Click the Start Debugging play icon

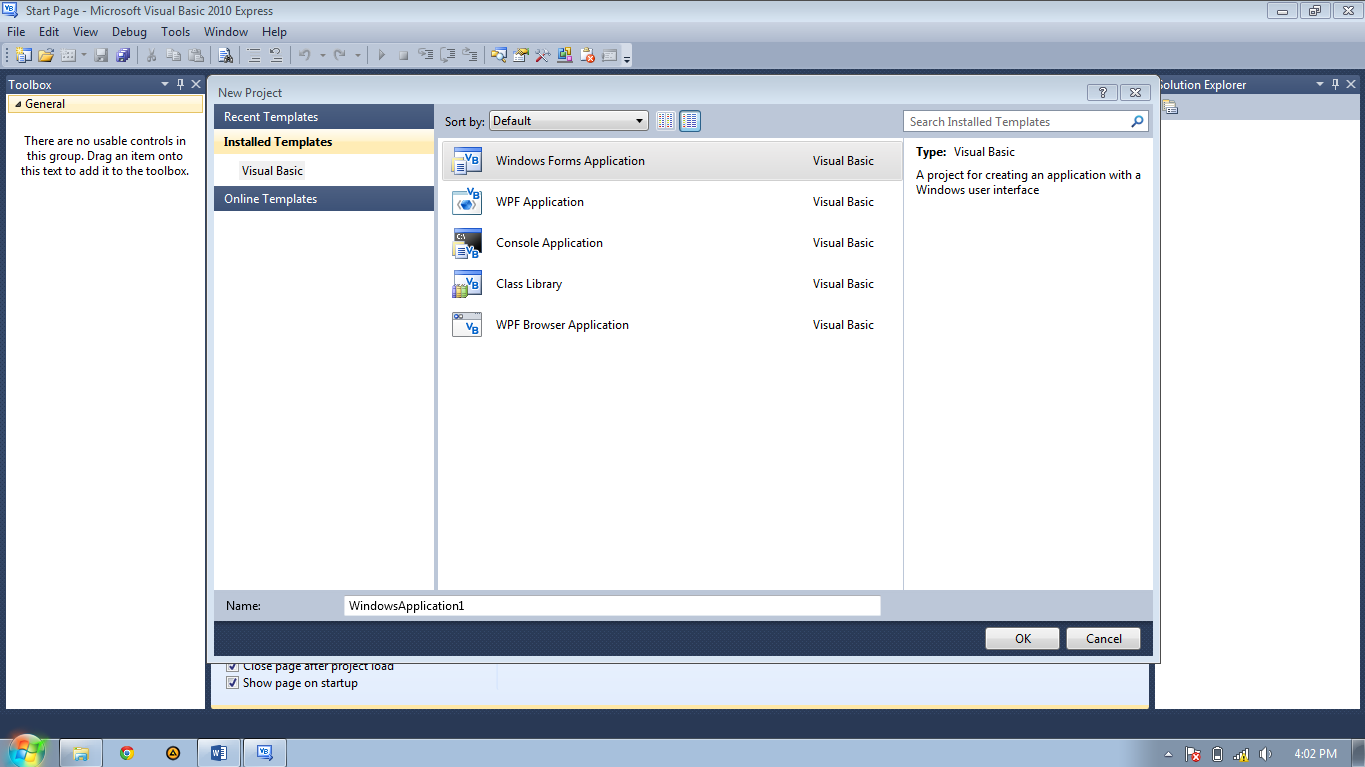[381, 55]
